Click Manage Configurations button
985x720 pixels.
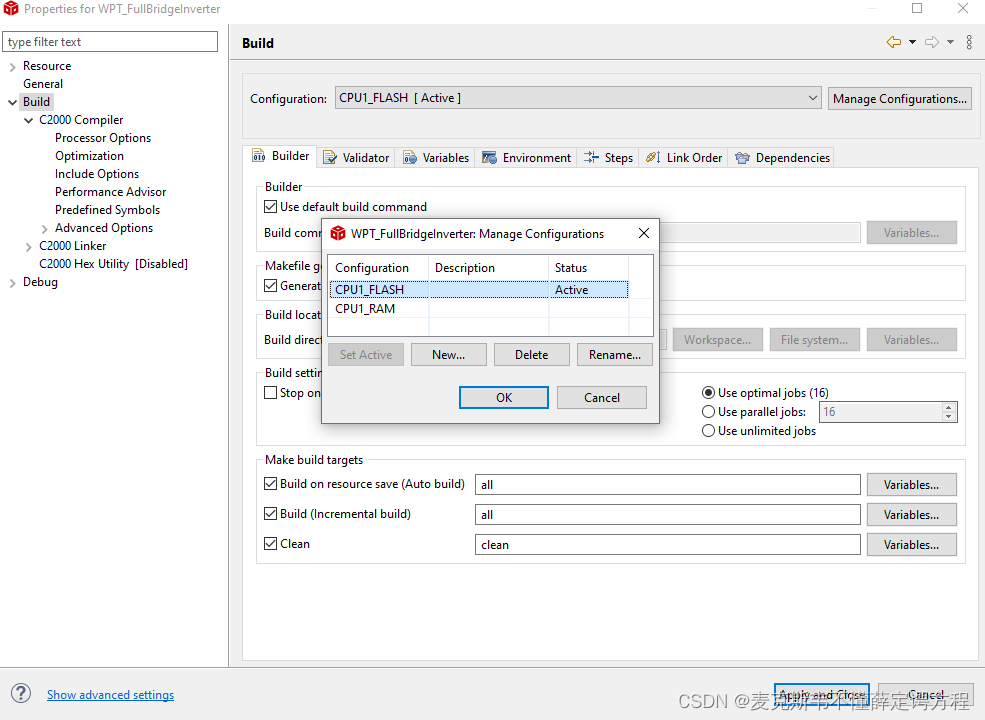tap(900, 99)
